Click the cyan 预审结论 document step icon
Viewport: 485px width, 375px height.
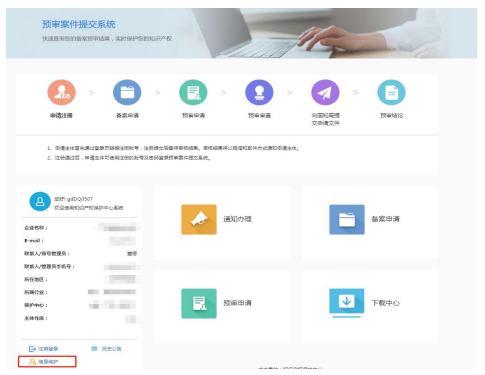391,92
